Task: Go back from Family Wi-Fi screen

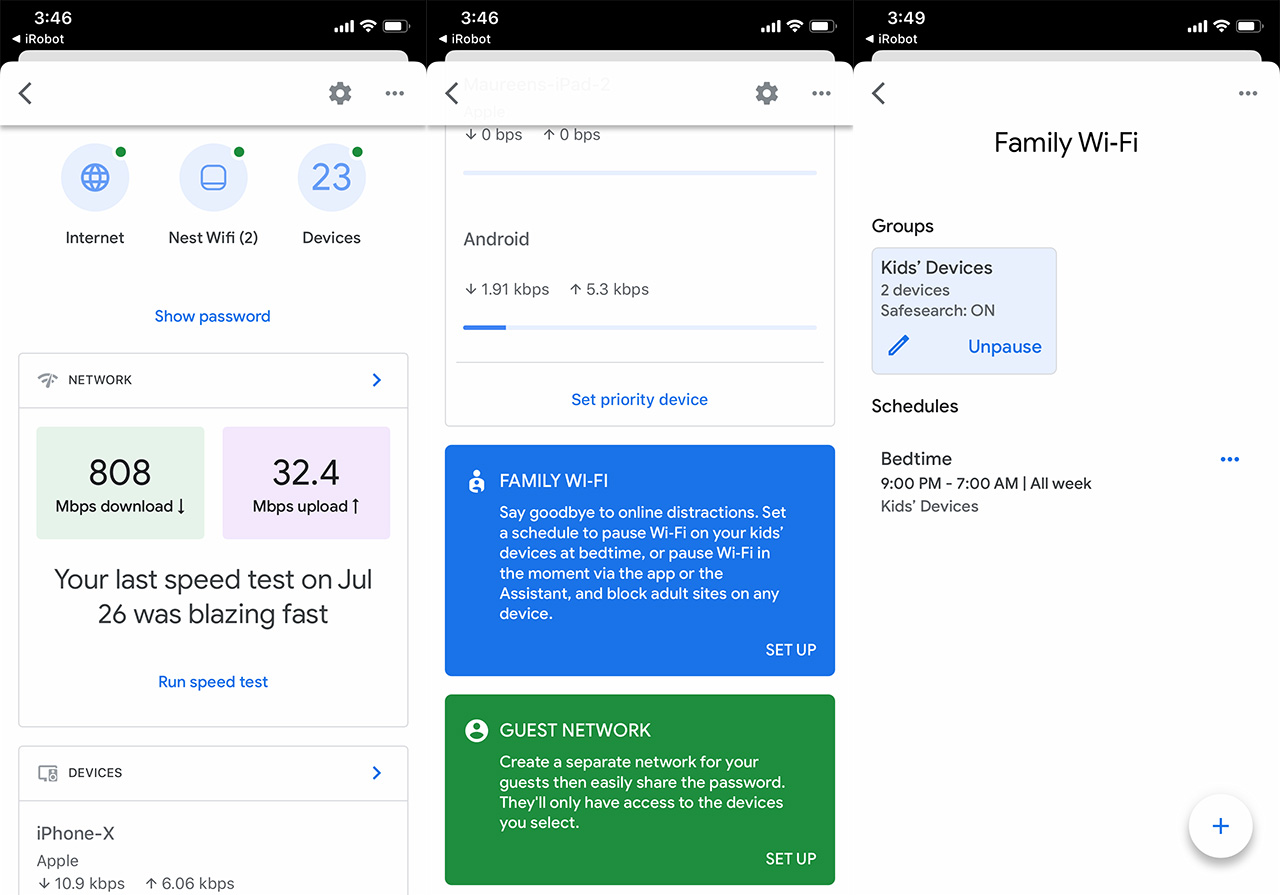Action: click(879, 93)
